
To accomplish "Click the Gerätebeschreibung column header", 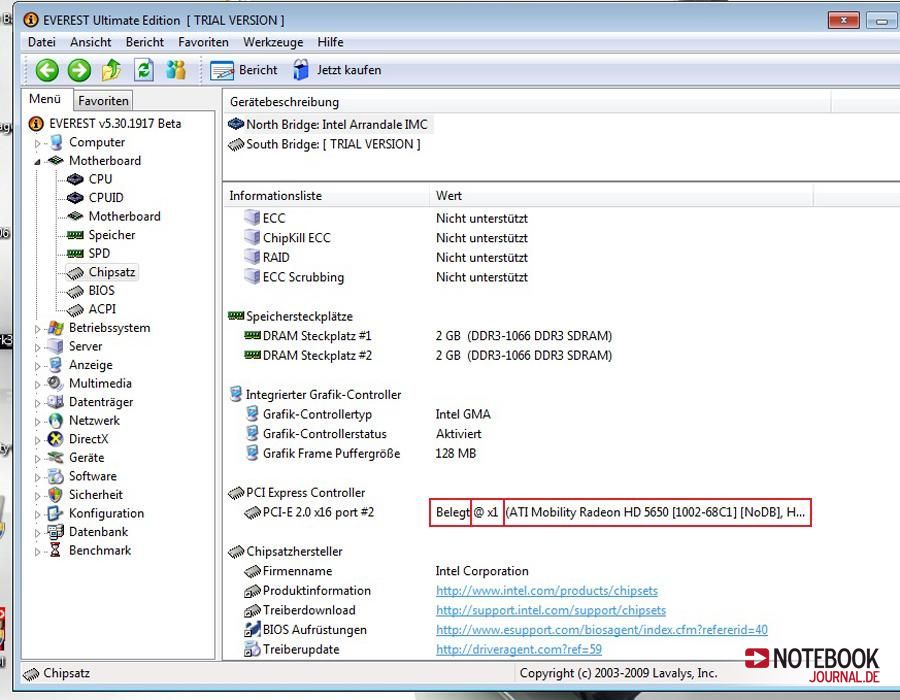I will [x=526, y=102].
